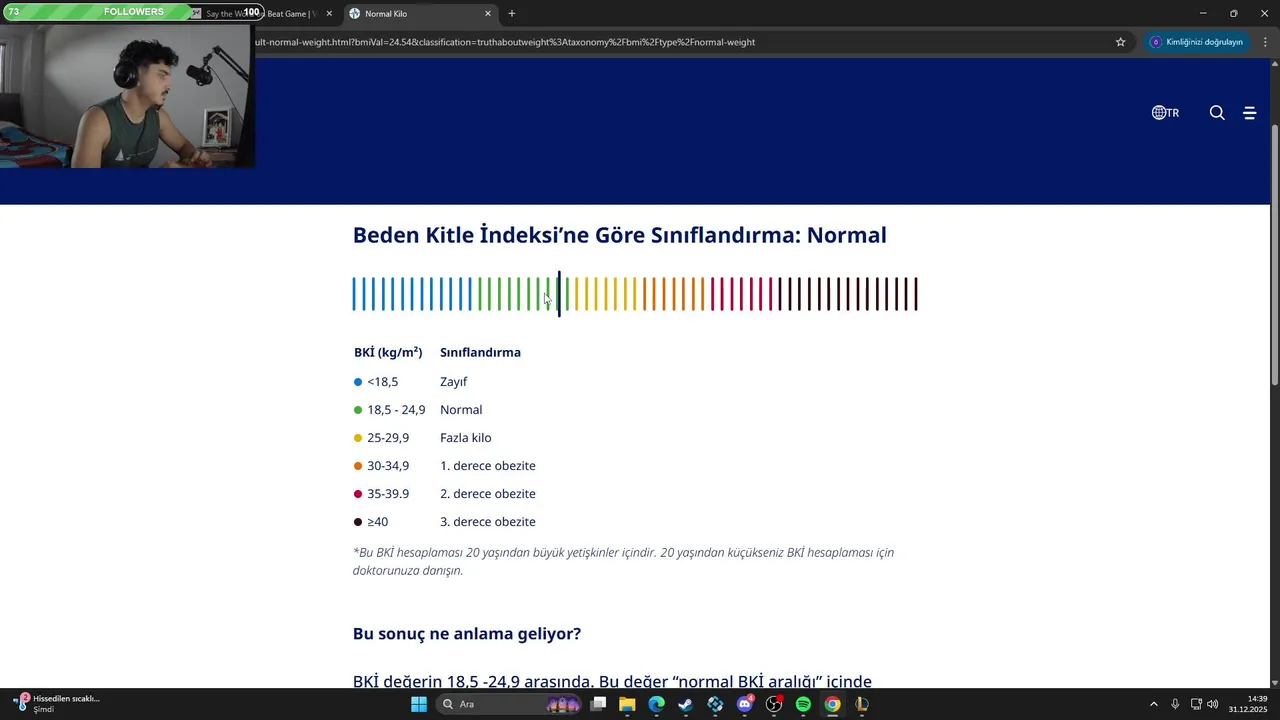Click the 'BKİ (kg/m²)' column header
The image size is (1280, 720).
388,352
